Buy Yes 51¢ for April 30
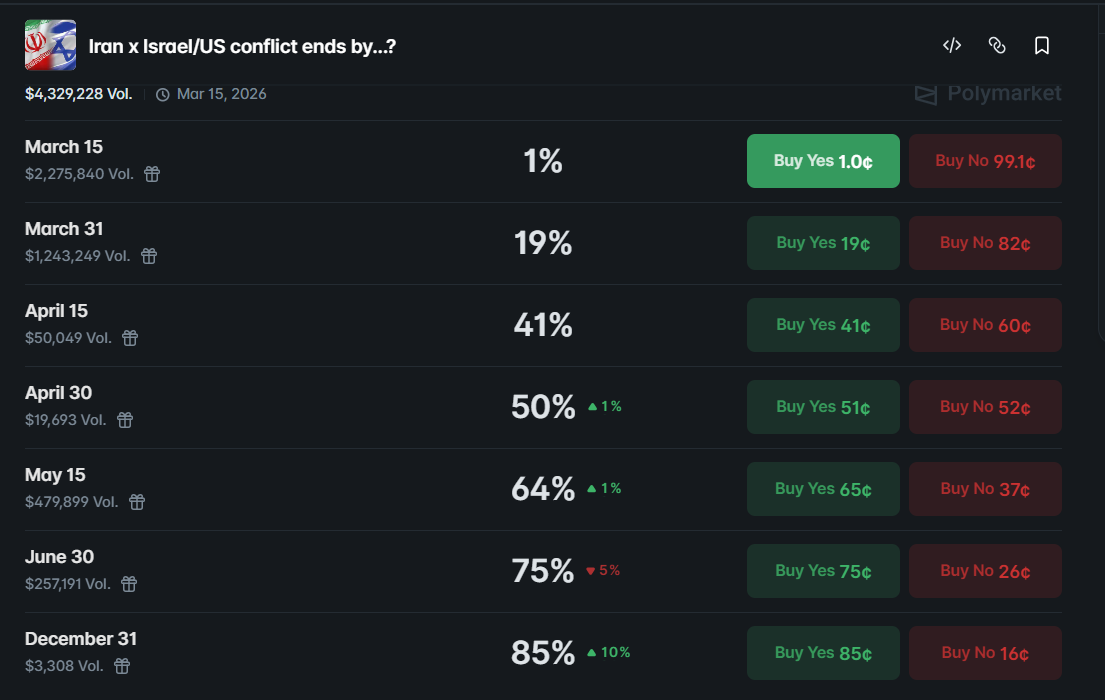 pyautogui.click(x=823, y=407)
